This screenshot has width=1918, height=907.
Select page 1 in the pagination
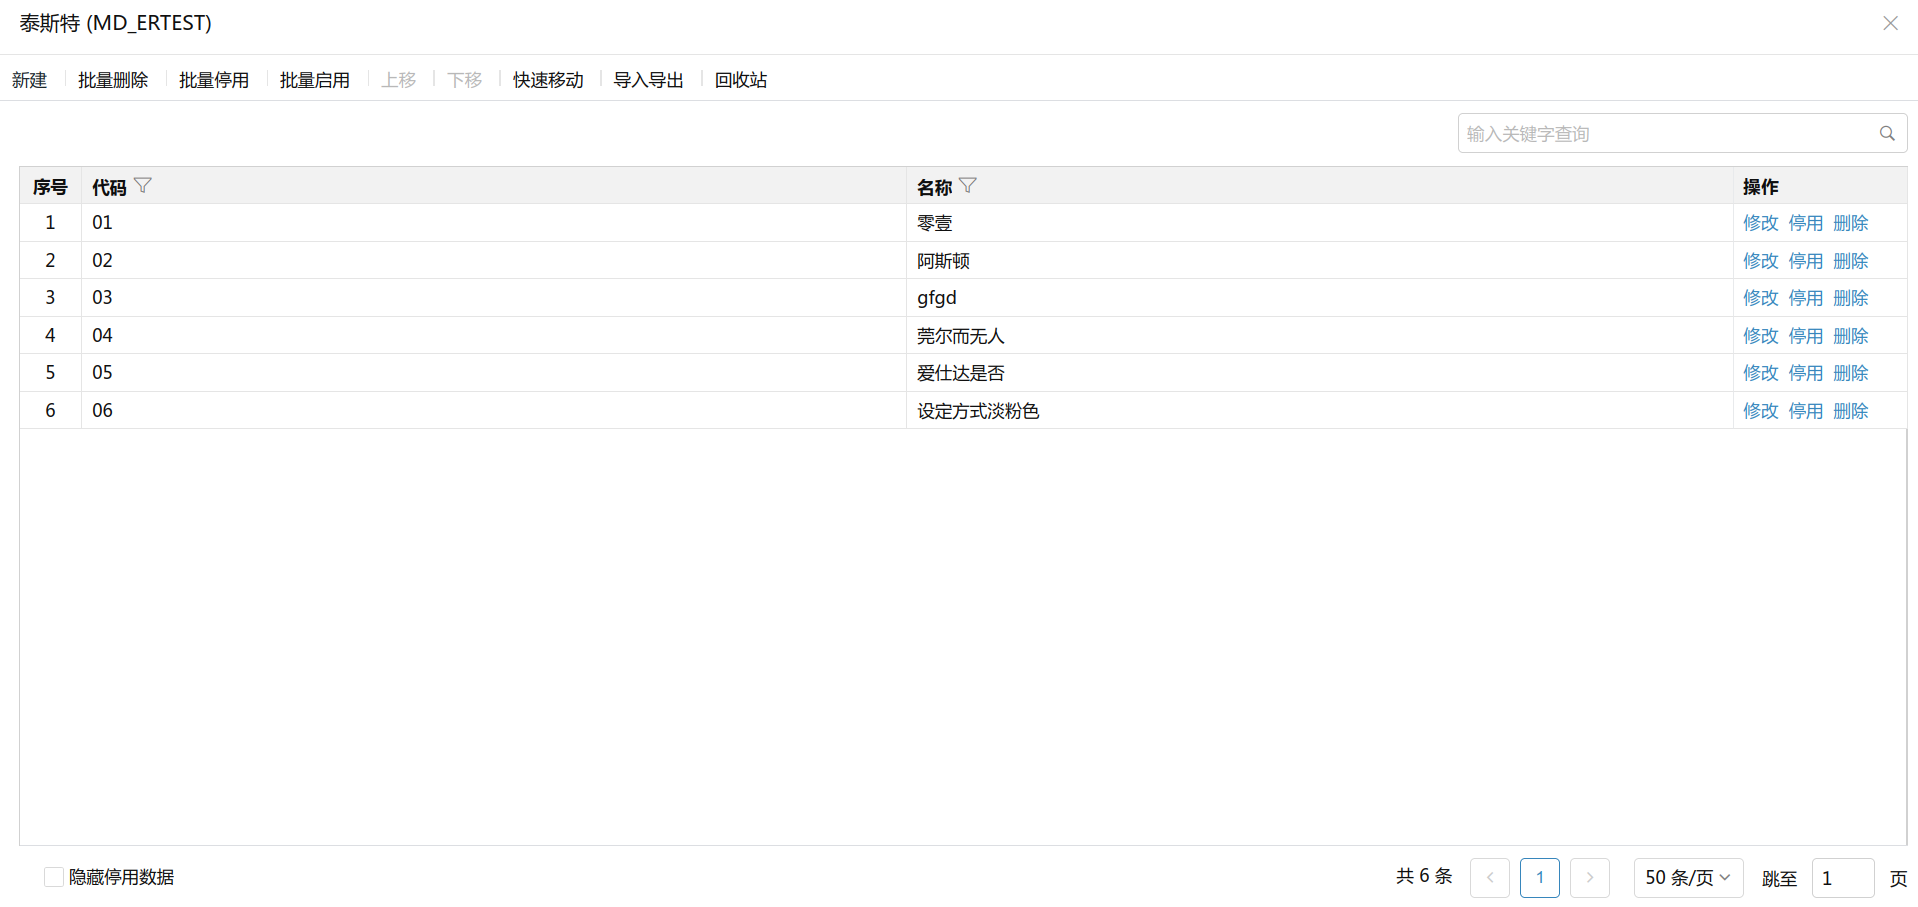(1539, 877)
